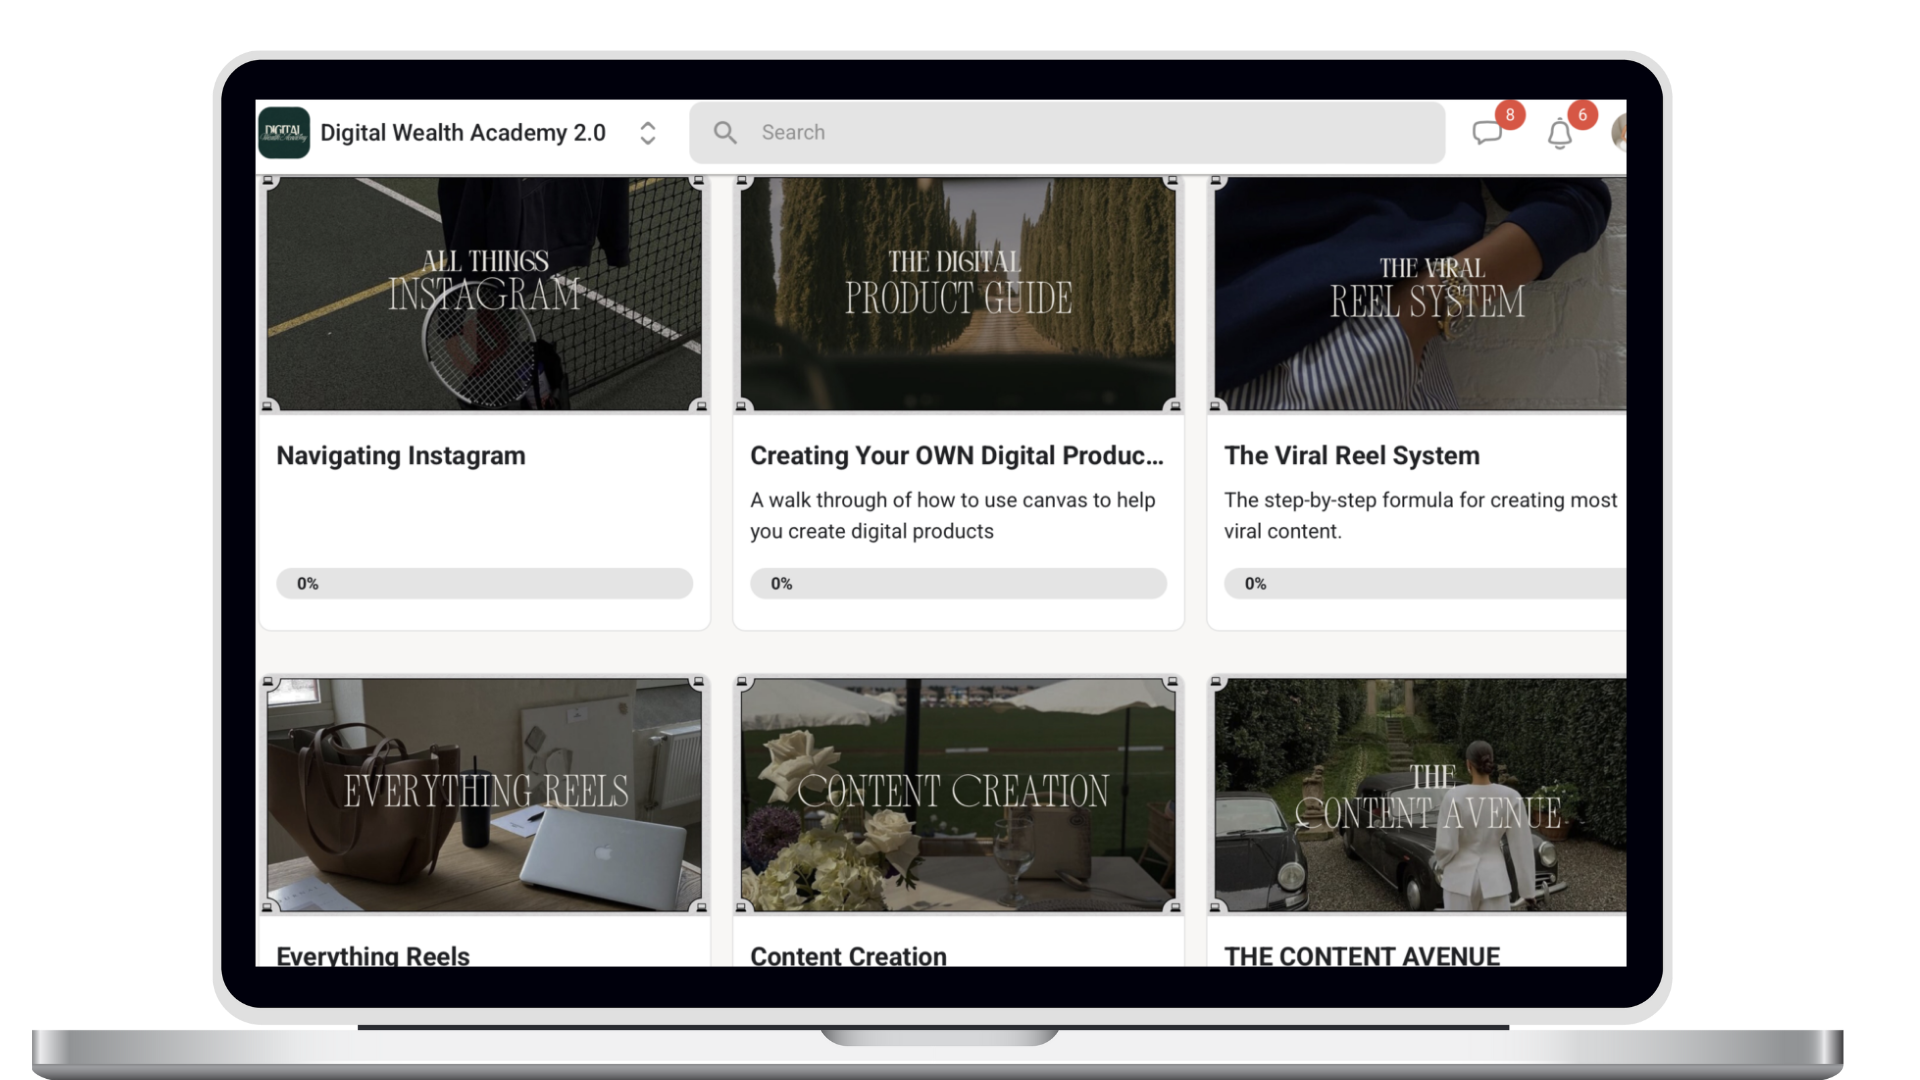1920x1080 pixels.
Task: Open the notifications bell icon
Action: click(1559, 133)
